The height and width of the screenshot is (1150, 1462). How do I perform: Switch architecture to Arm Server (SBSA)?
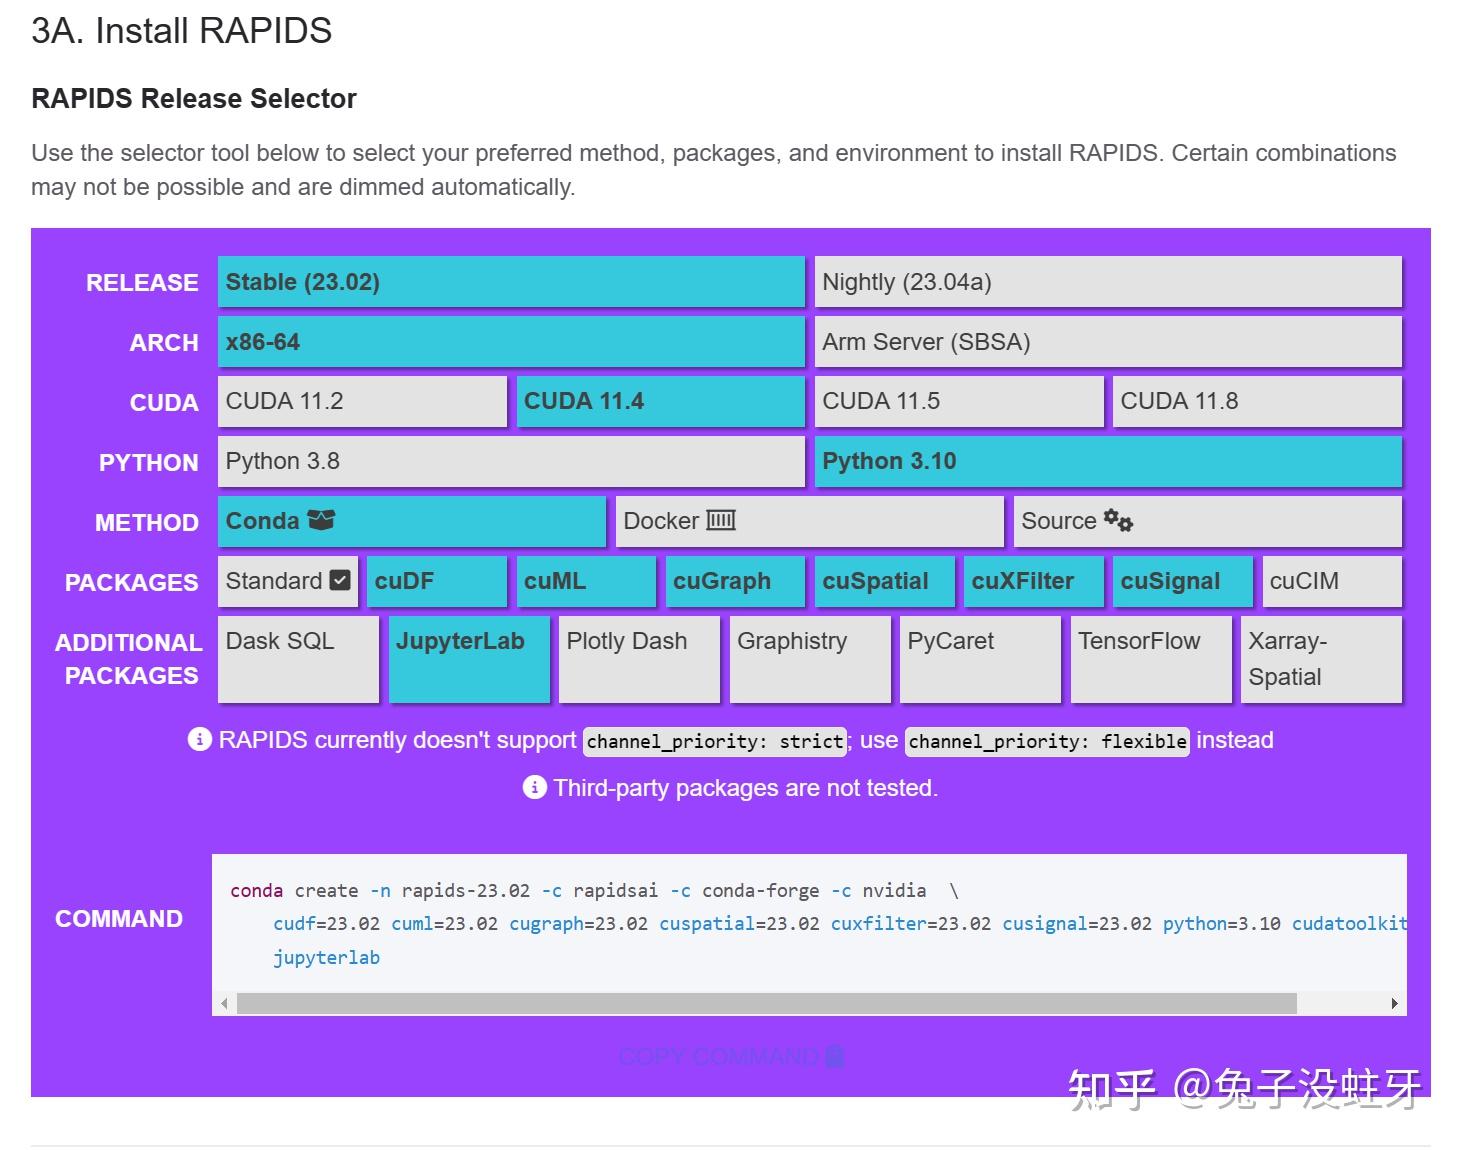tap(1107, 341)
